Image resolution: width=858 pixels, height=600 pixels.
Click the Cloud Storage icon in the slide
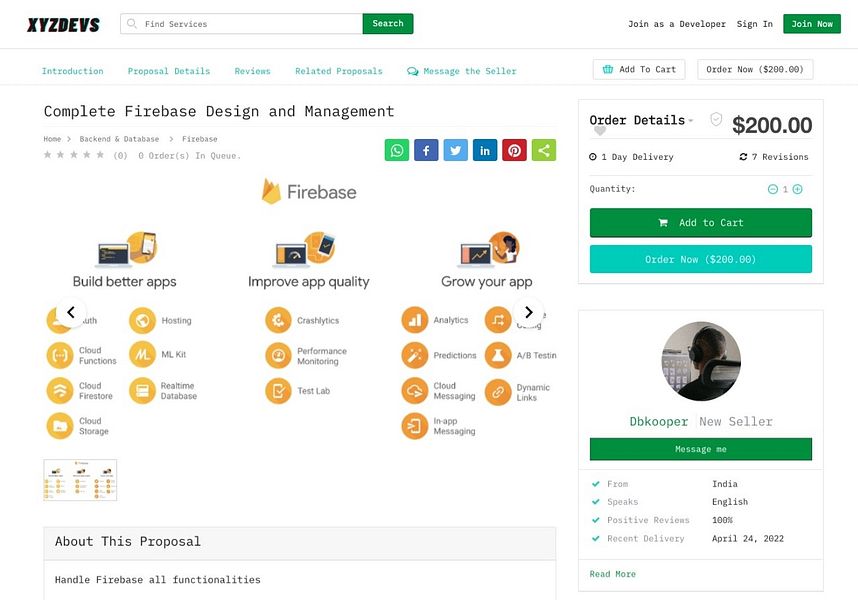coord(60,426)
